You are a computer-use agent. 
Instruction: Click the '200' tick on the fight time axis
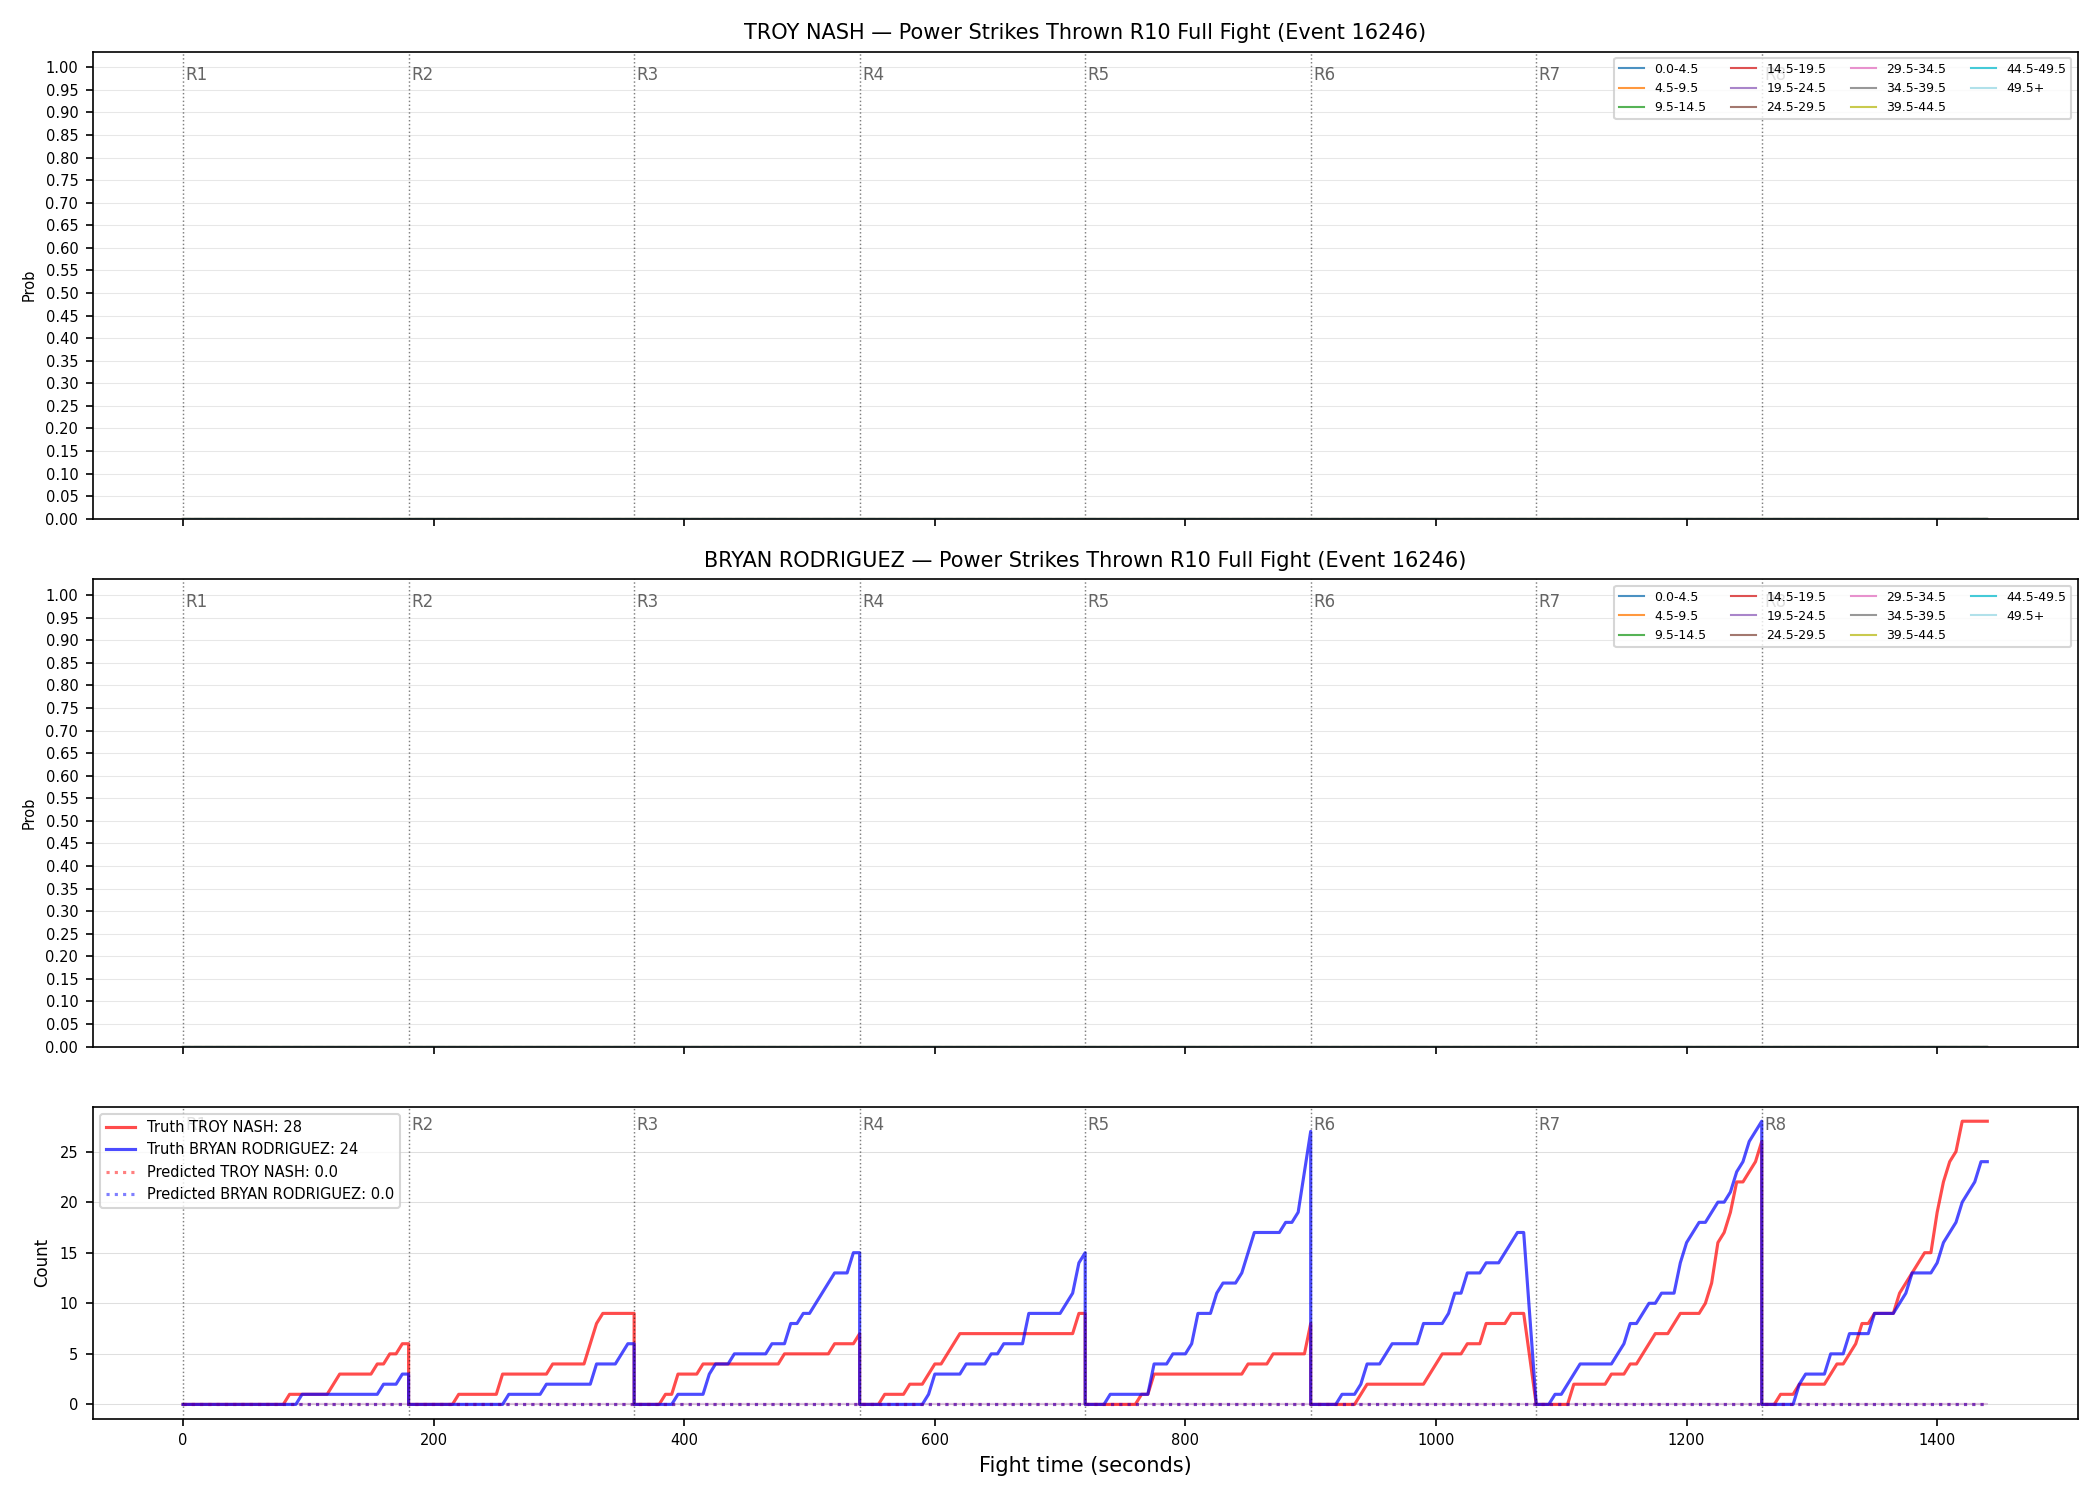[x=433, y=1440]
